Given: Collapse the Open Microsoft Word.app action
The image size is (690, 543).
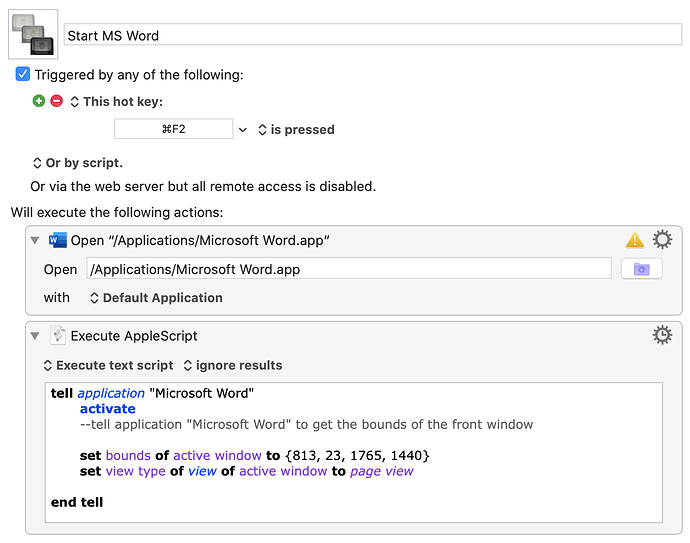Looking at the screenshot, I should point(35,240).
